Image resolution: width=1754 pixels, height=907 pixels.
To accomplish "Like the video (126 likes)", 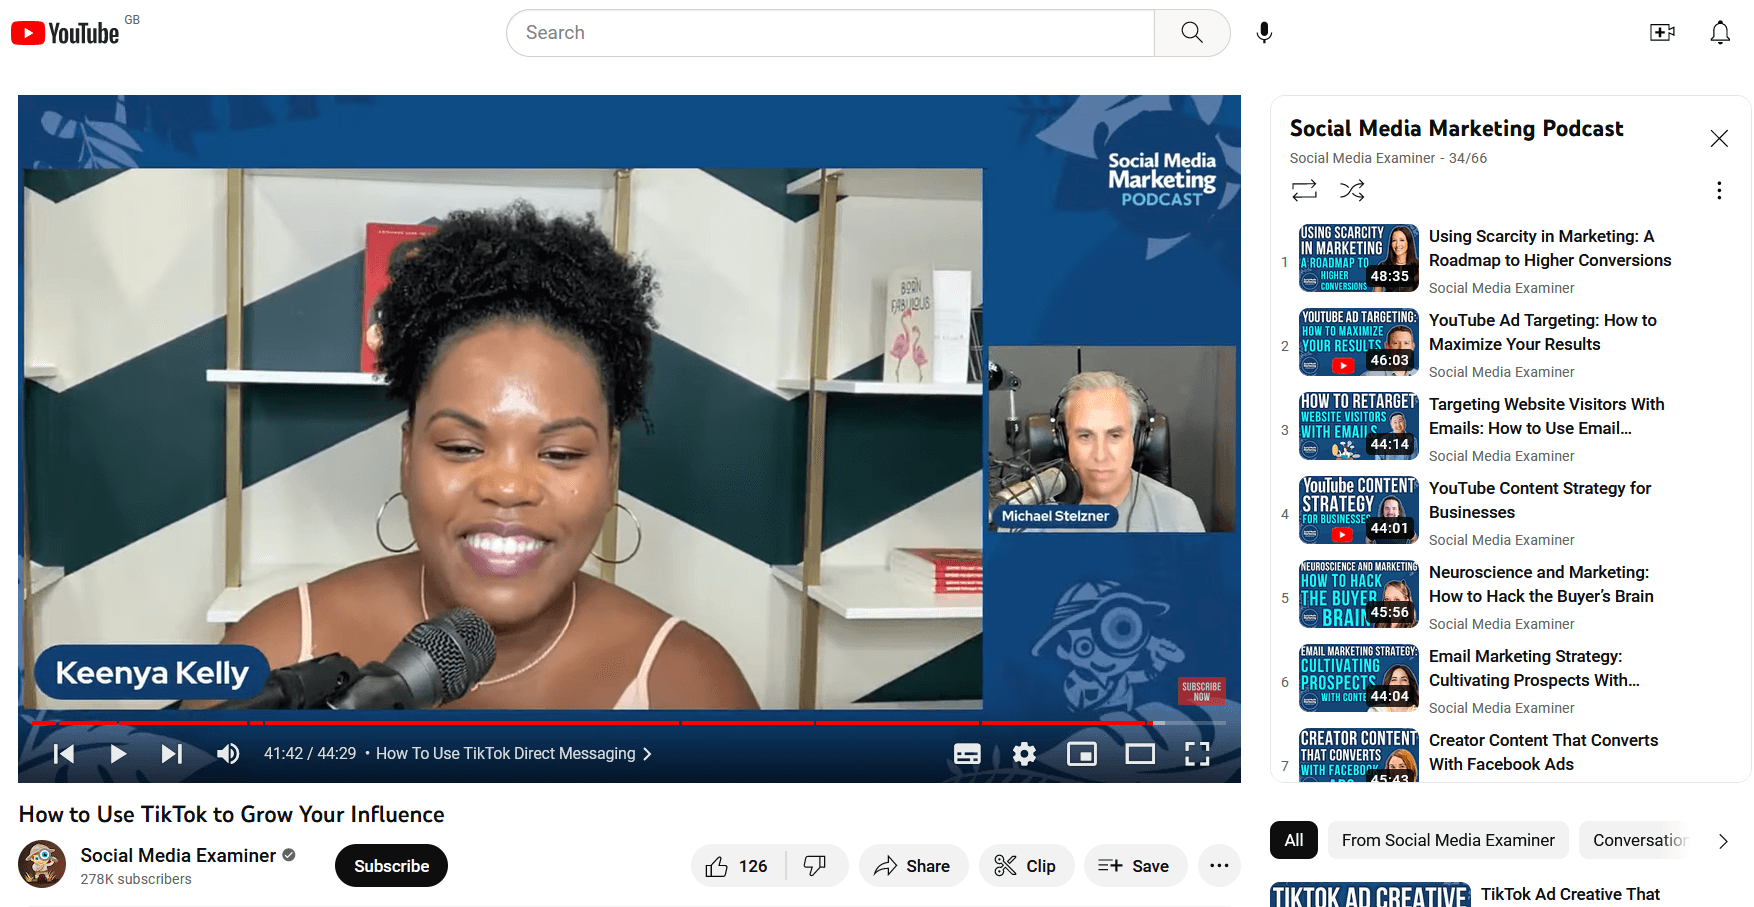I will pyautogui.click(x=737, y=866).
